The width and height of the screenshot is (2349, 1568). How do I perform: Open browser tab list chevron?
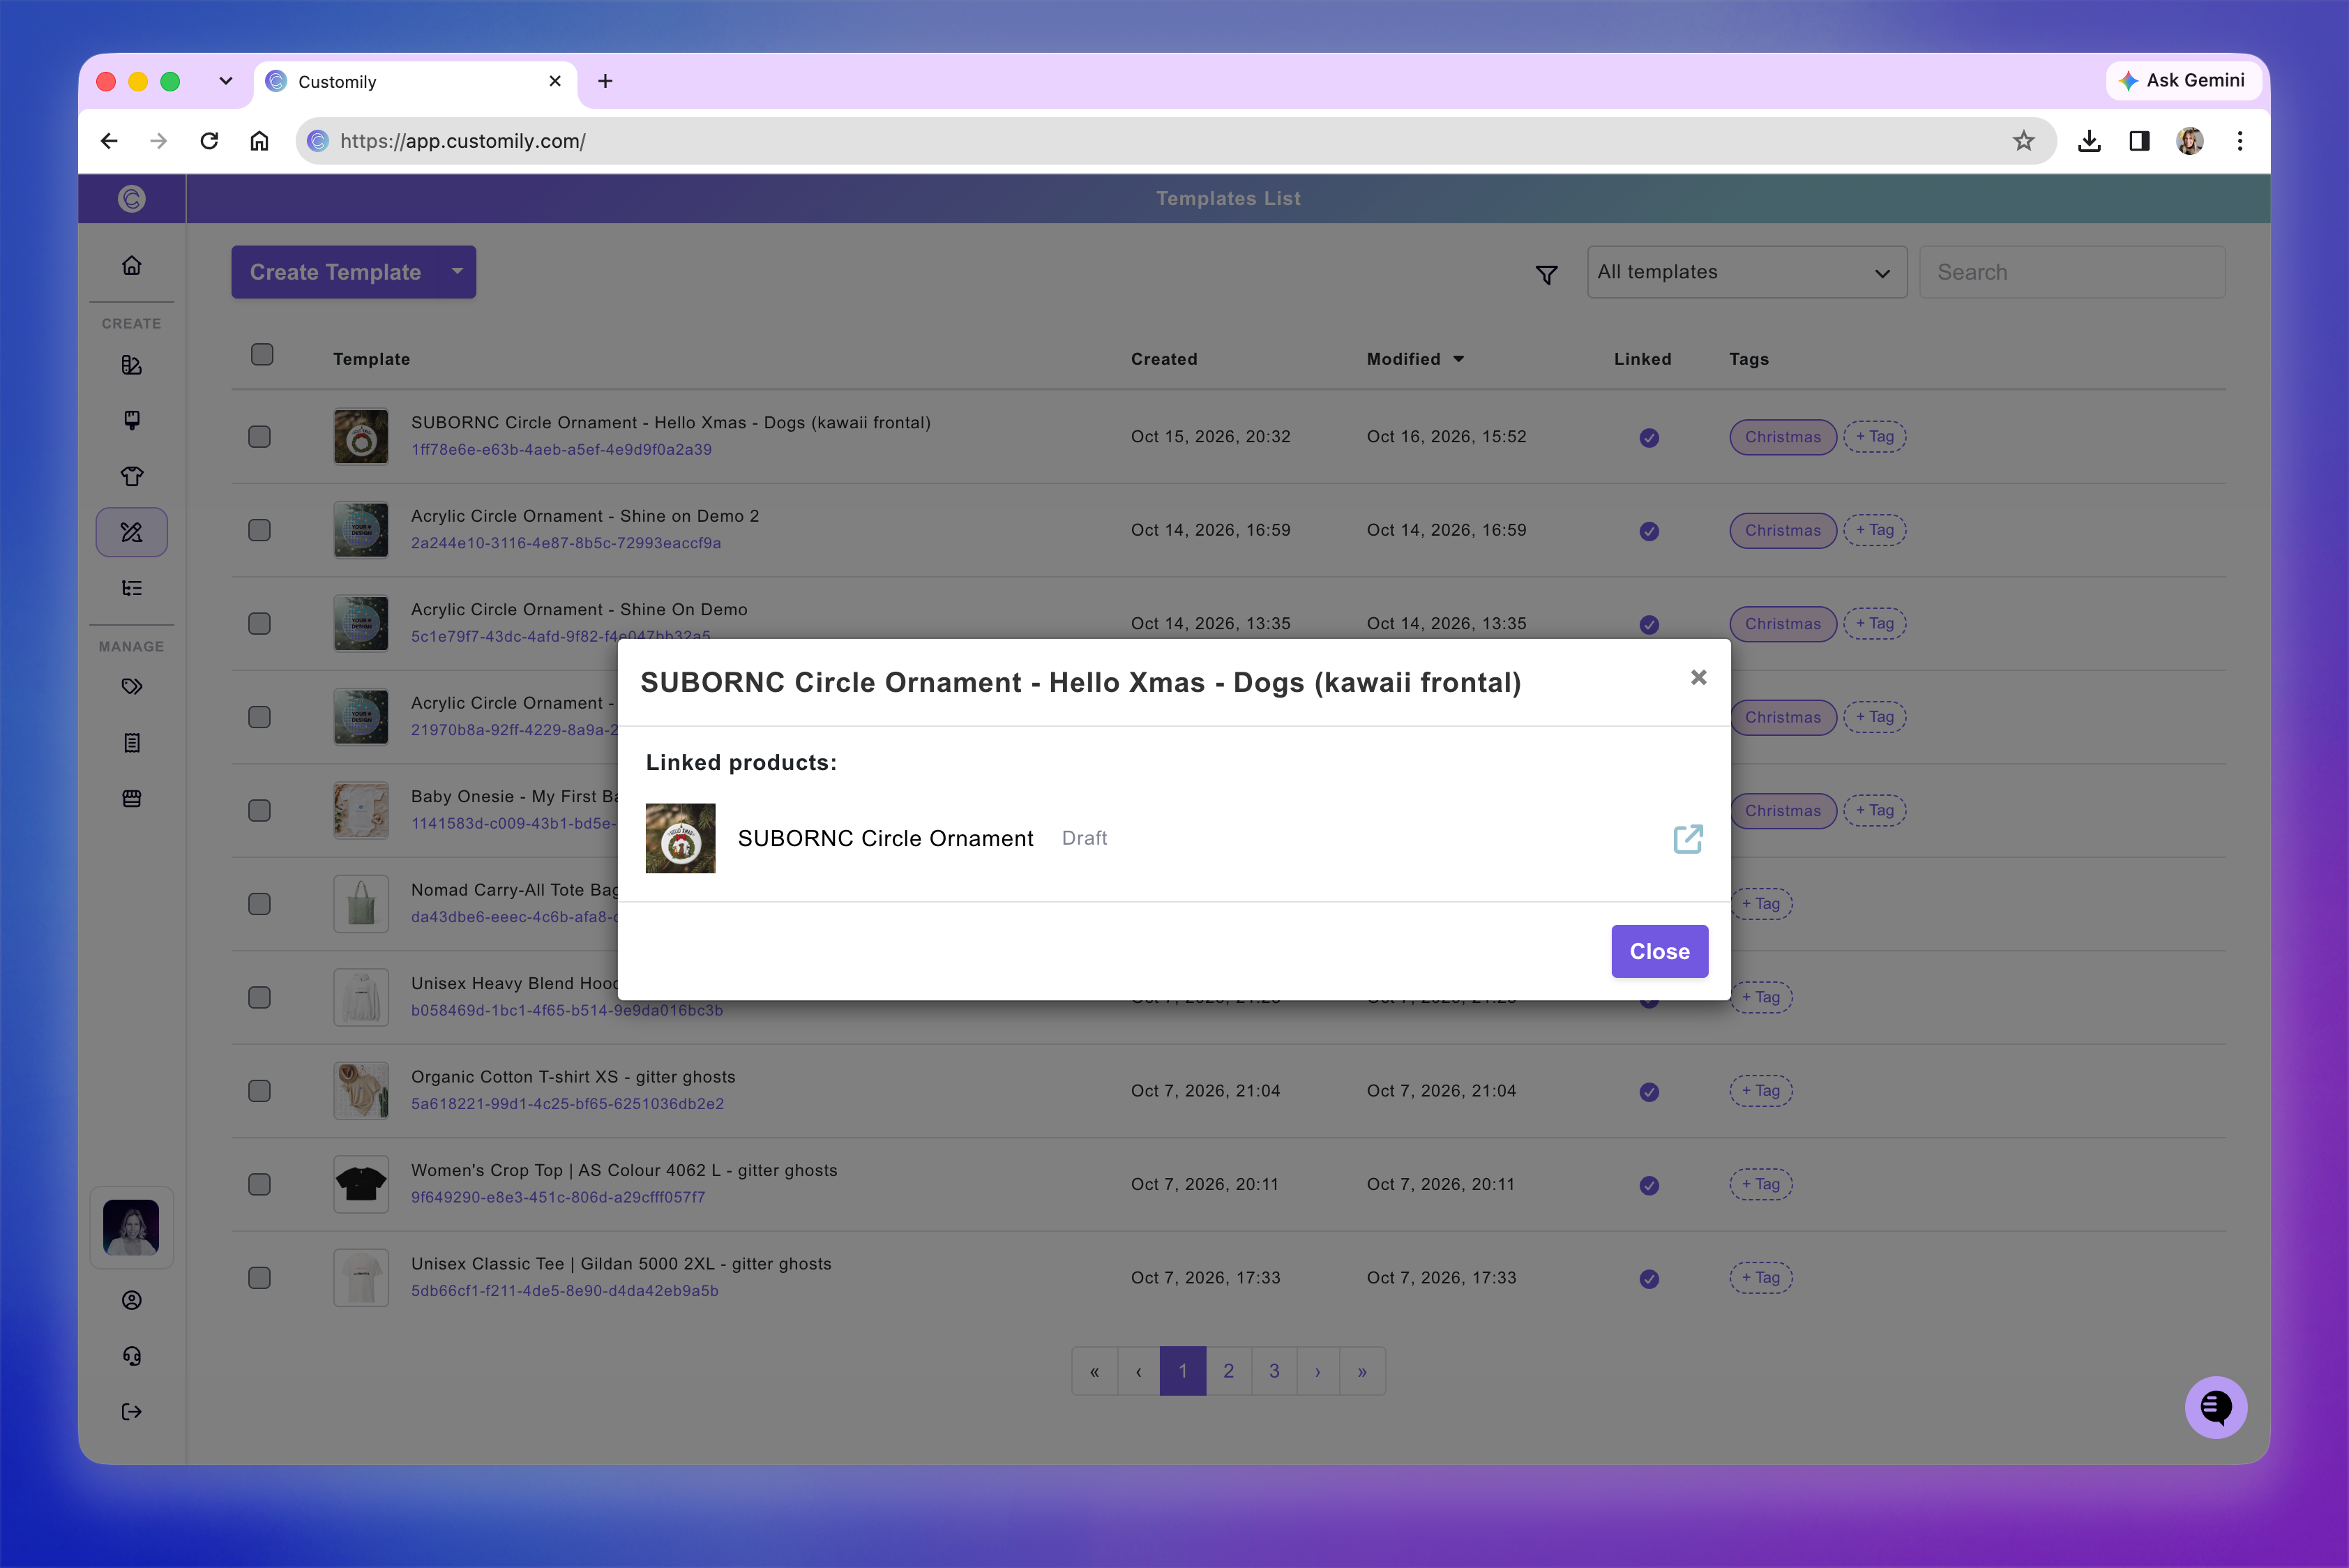pos(225,81)
